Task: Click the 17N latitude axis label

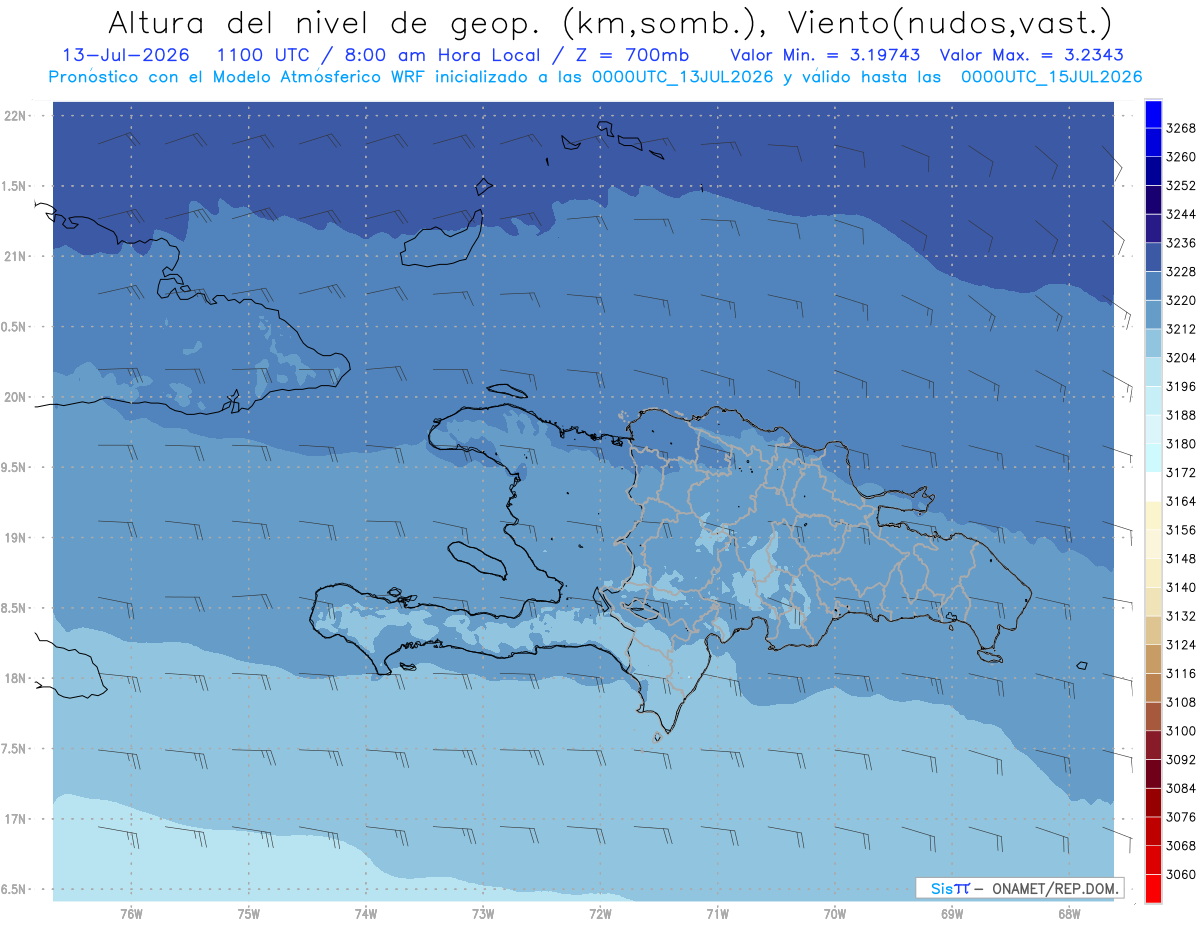Action: (x=15, y=820)
